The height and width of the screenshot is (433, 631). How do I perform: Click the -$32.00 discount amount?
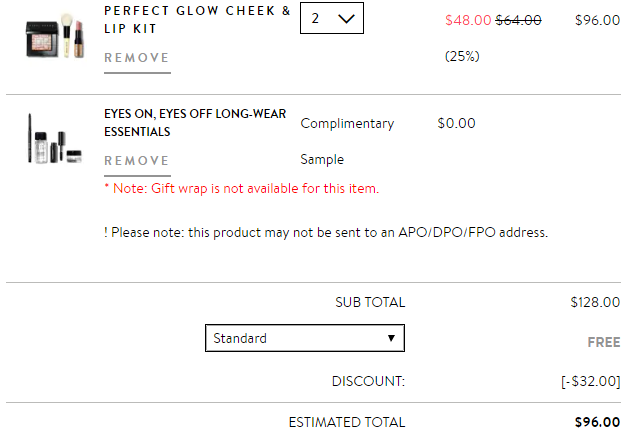click(x=591, y=381)
